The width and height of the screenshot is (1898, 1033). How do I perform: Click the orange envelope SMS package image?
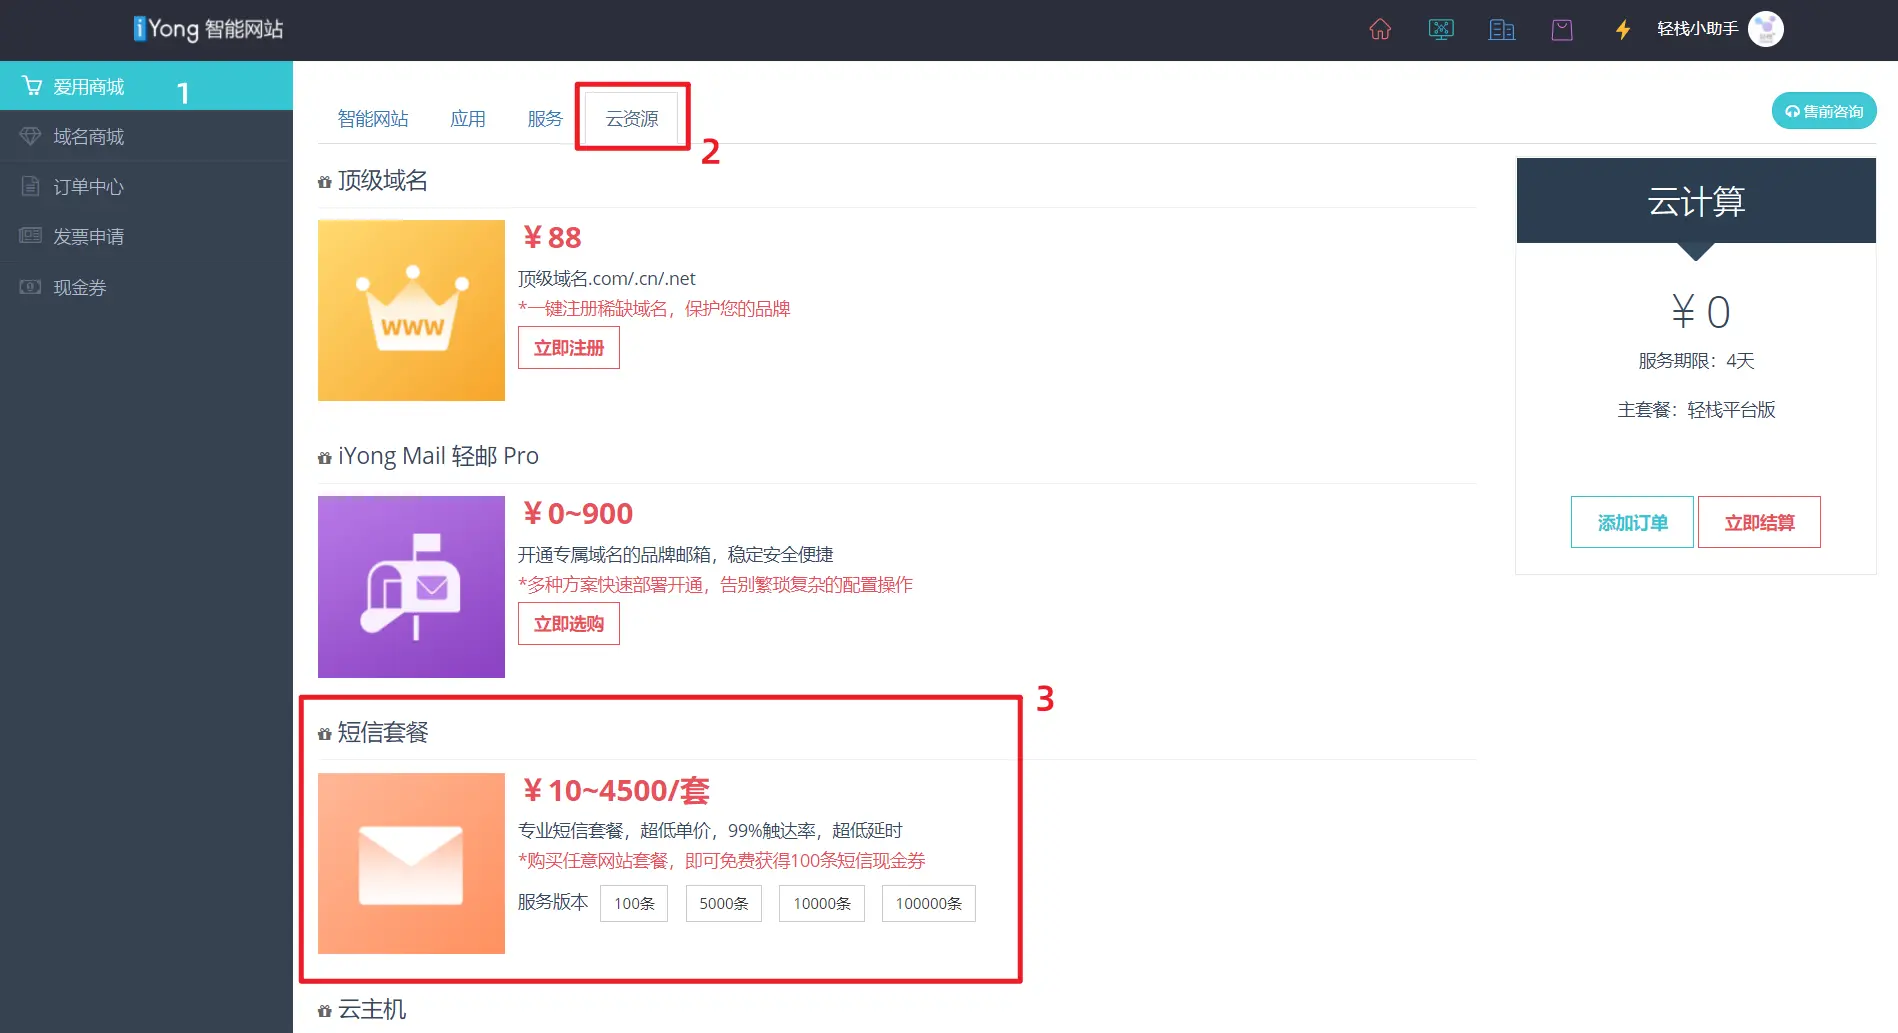[x=411, y=863]
